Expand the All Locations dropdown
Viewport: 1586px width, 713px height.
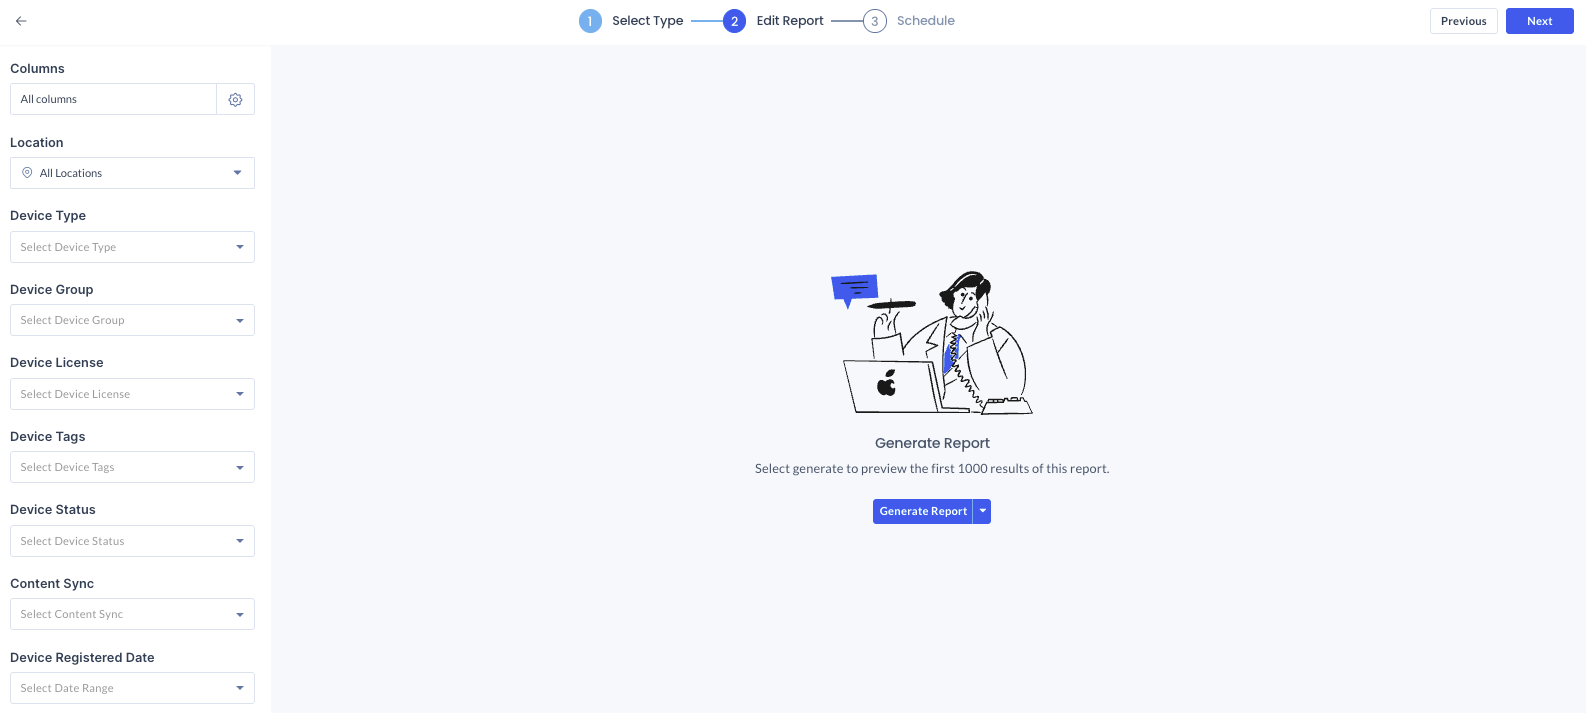point(132,173)
